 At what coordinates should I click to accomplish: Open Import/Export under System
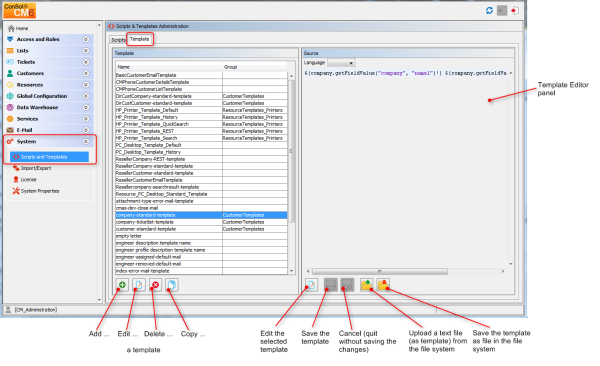click(36, 168)
